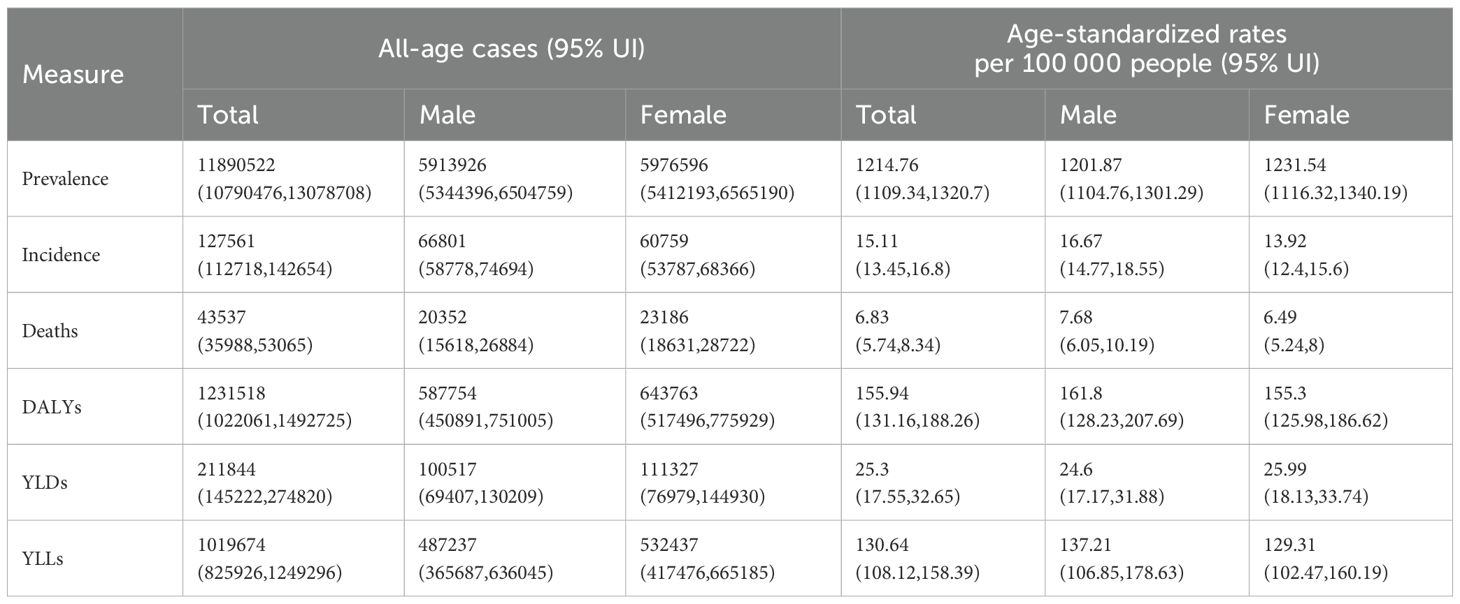1460x604 pixels.
Task: Click the YLDs row label
Action: 46,483
